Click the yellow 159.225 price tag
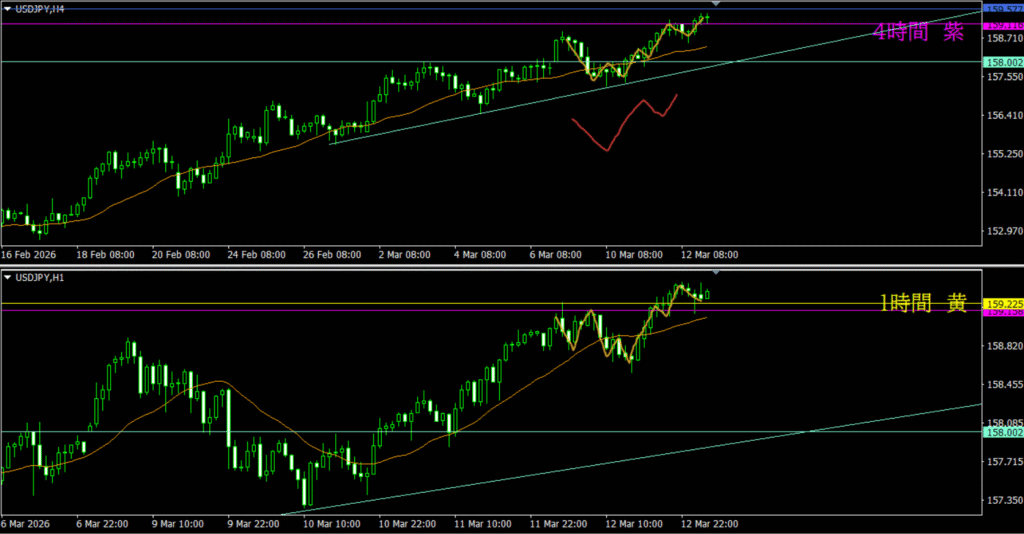This screenshot has width=1024, height=534. (x=1002, y=303)
